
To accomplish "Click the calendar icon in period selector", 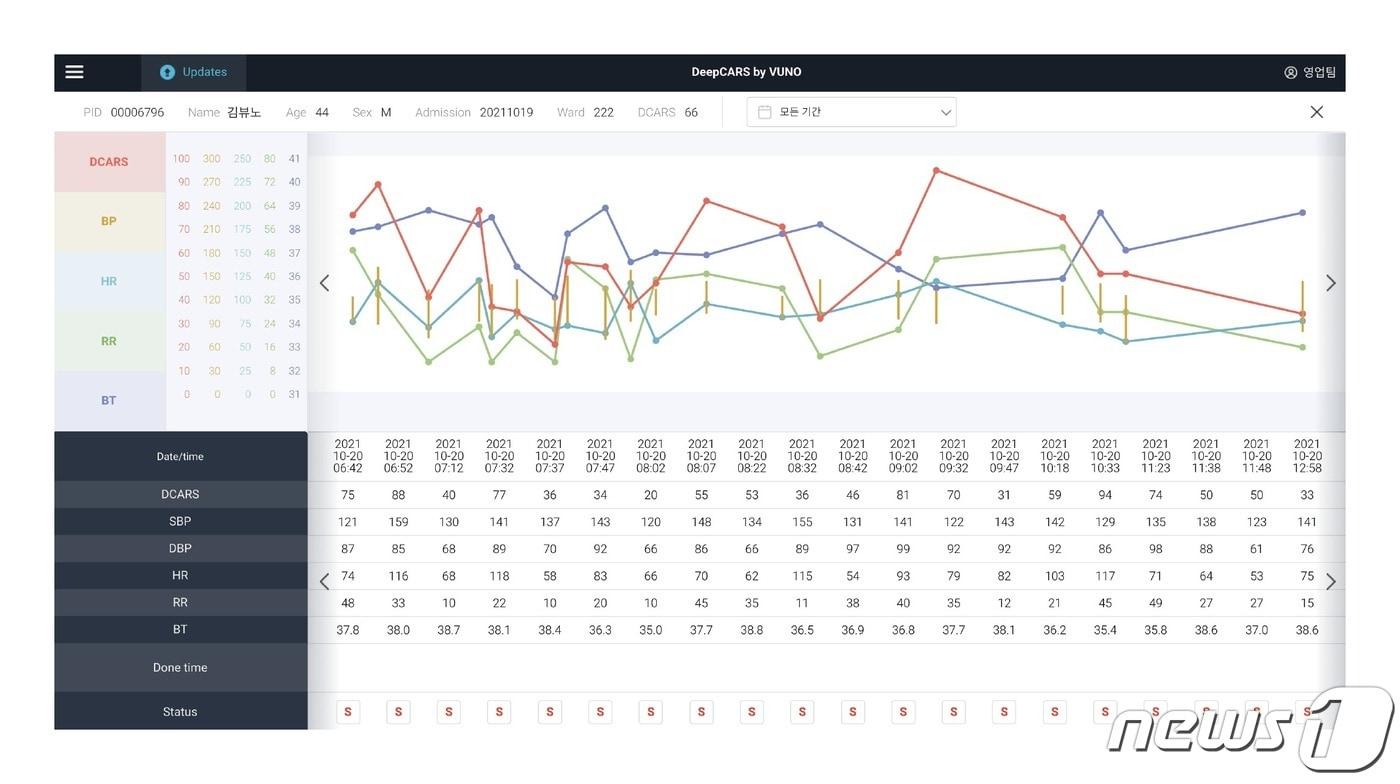I will tap(765, 112).
